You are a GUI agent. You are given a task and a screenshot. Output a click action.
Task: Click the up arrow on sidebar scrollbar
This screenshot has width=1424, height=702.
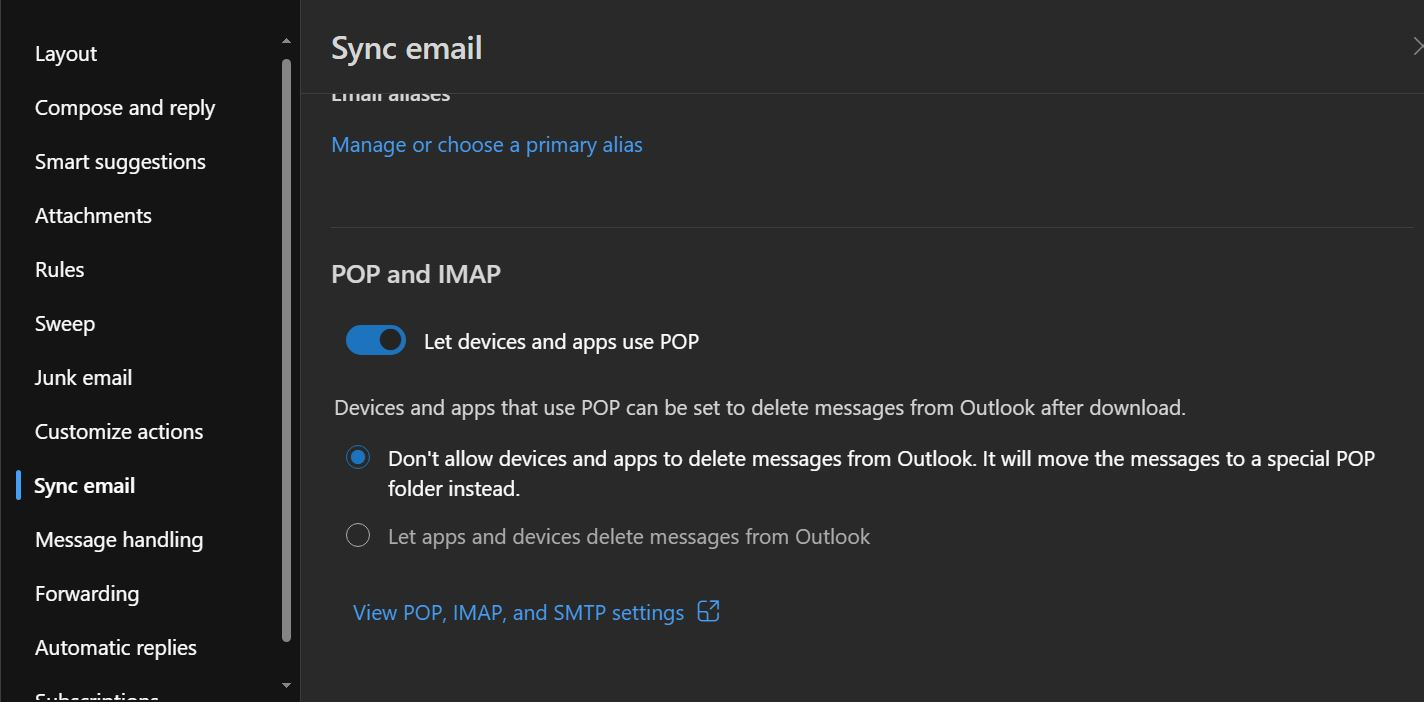[x=285, y=37]
